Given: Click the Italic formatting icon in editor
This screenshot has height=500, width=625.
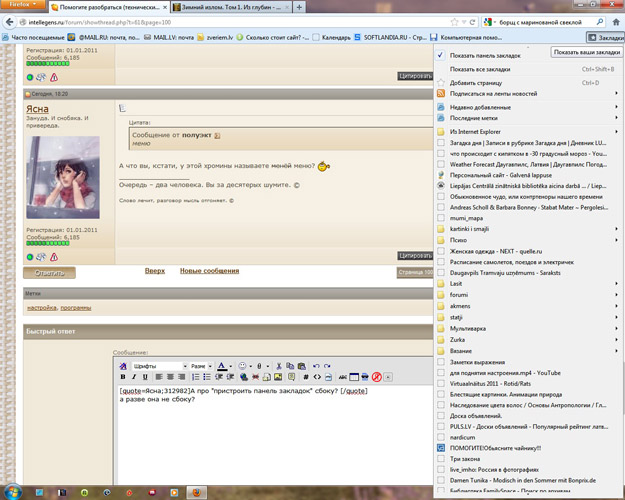Looking at the screenshot, I should (135, 377).
